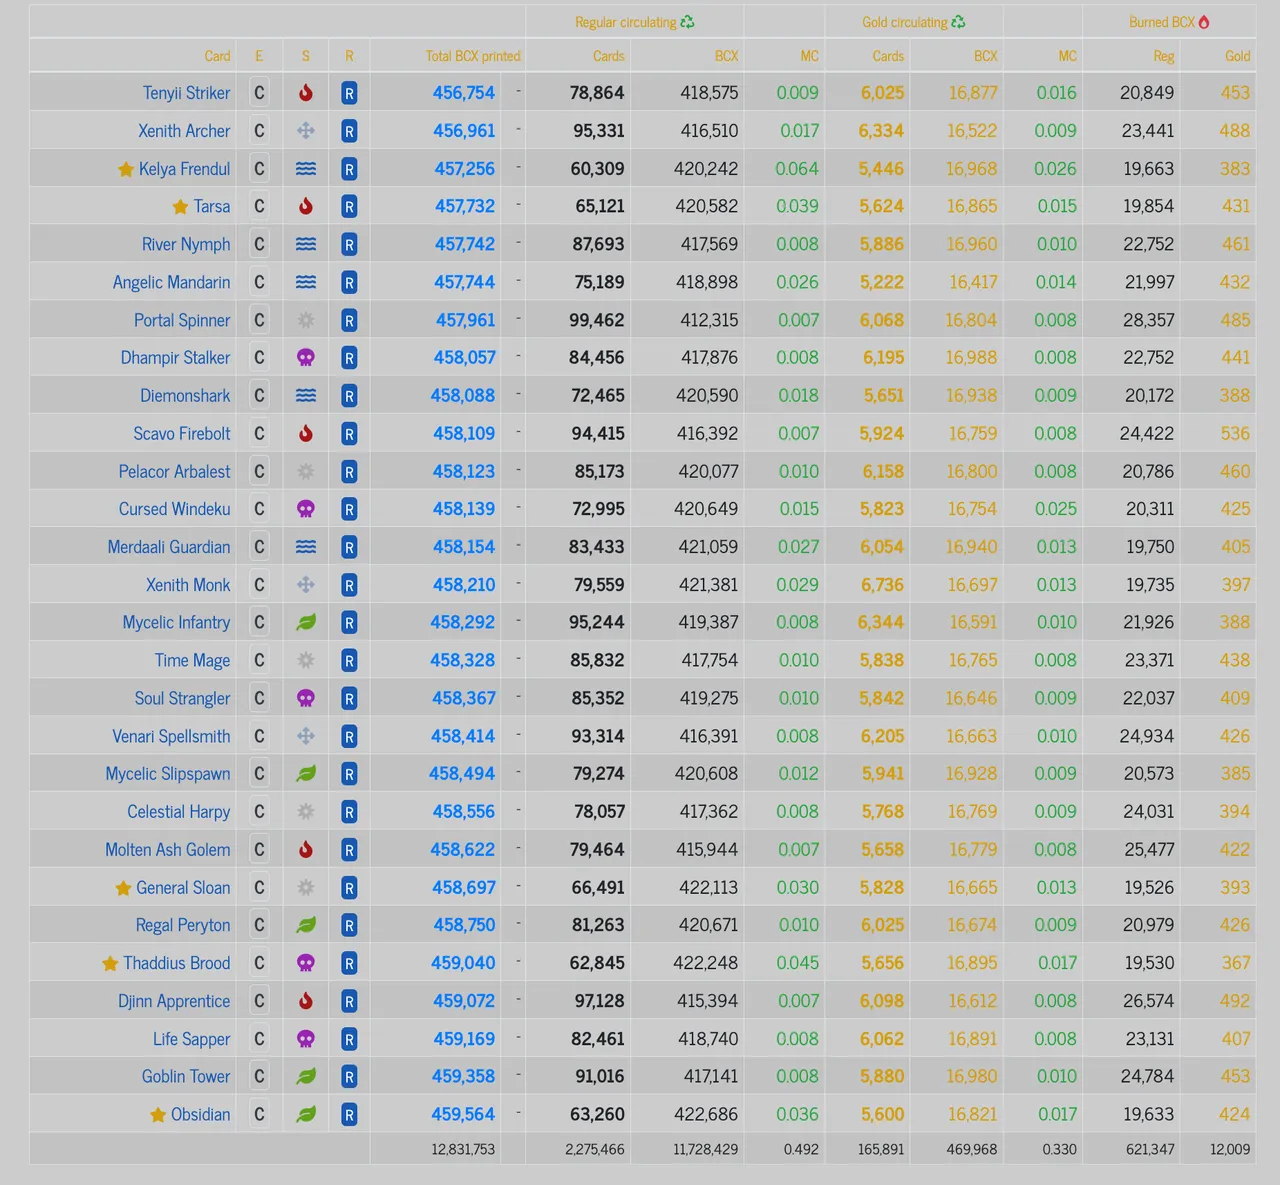Click the total regular cards 2,275,466

pyautogui.click(x=594, y=1149)
